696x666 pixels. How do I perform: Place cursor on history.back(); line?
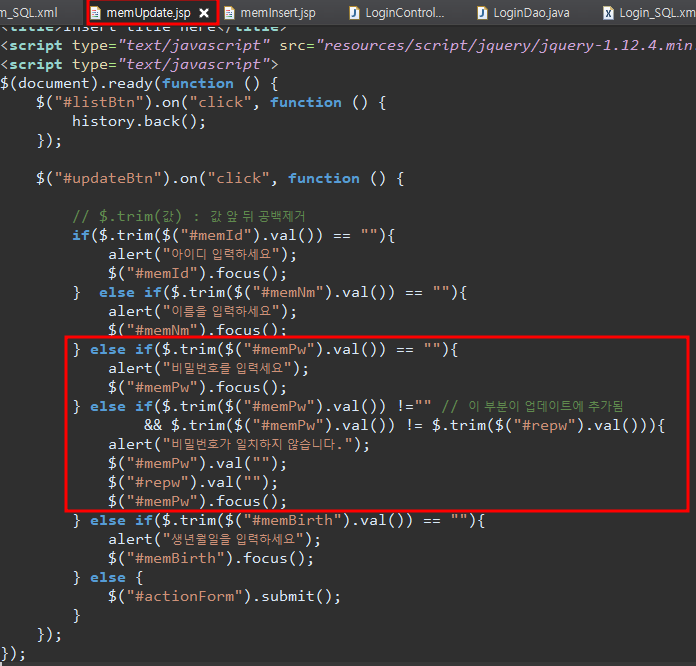coord(139,121)
